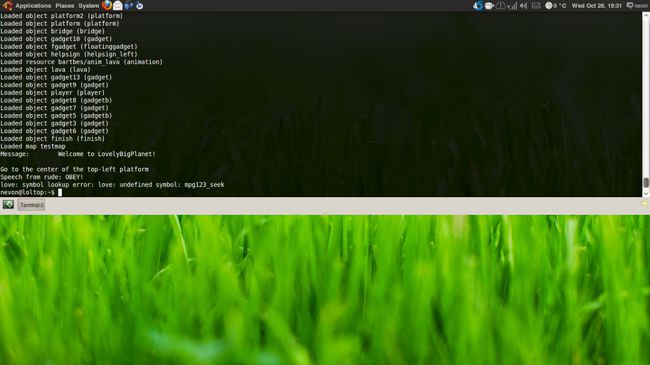This screenshot has height=365, width=650.
Task: Click the line "Loaded map testmap"
Action: (33, 146)
